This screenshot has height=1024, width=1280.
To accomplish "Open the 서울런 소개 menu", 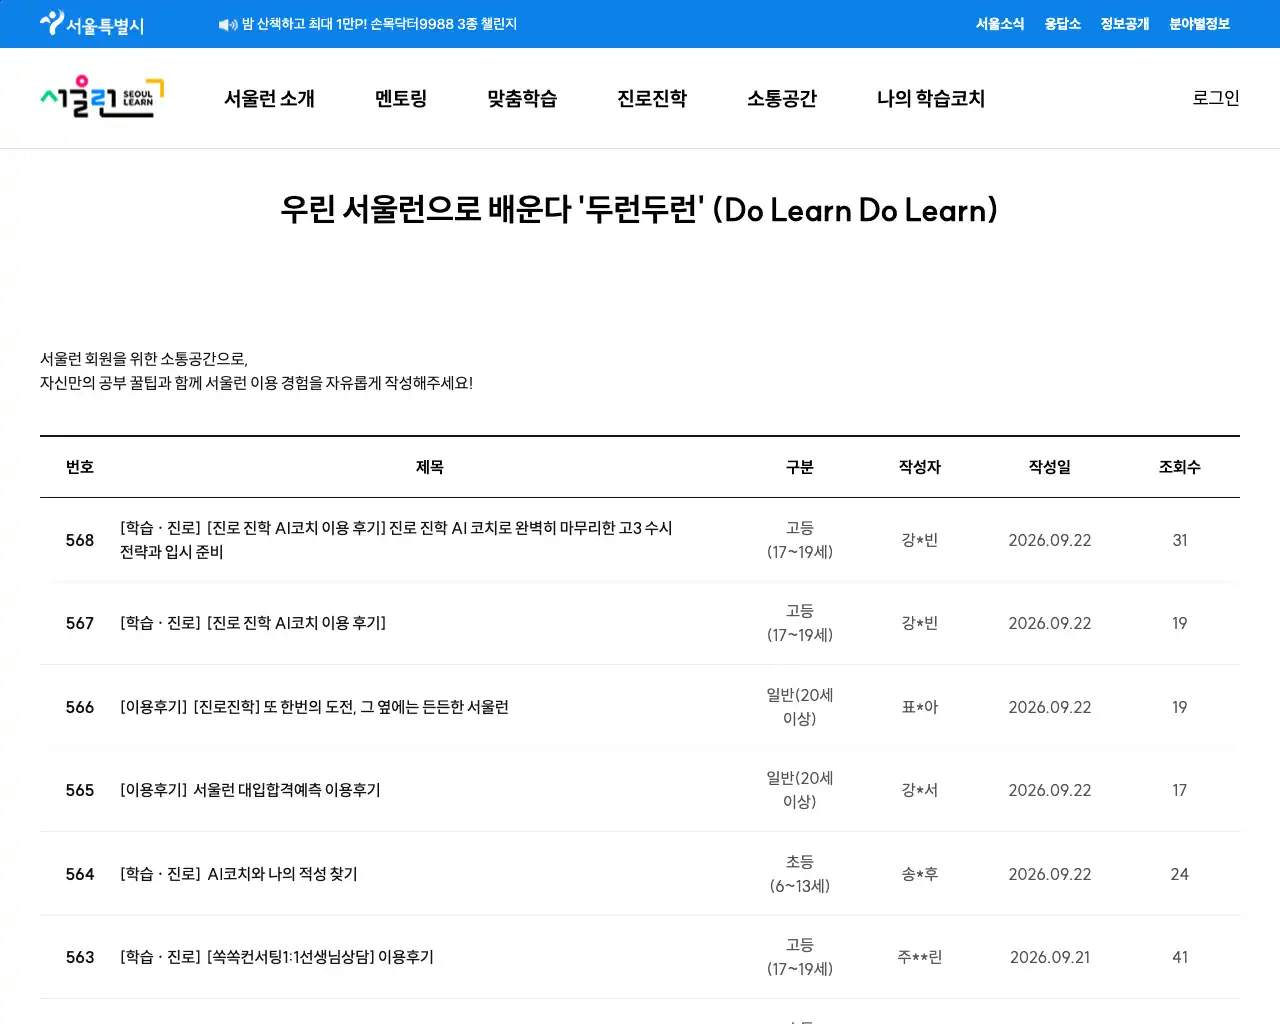I will [269, 98].
